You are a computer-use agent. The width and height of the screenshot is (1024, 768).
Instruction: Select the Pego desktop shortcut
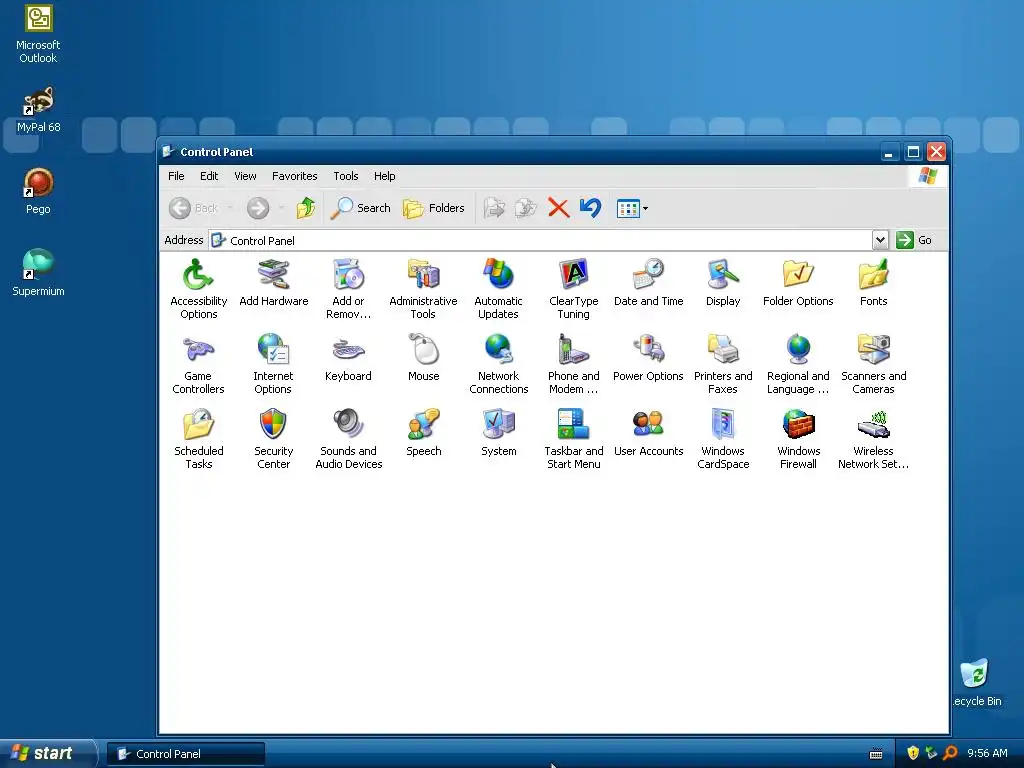tap(38, 191)
